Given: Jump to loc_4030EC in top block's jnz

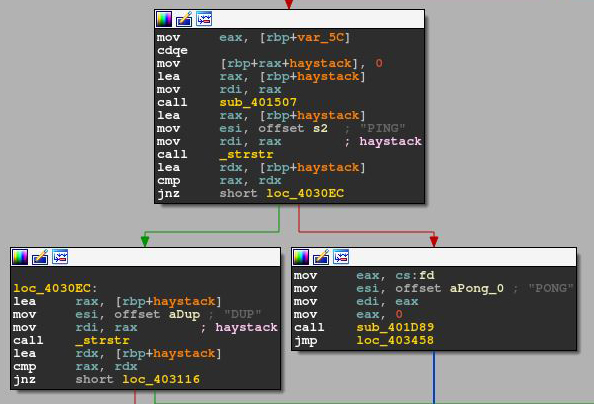Looking at the screenshot, I should (x=305, y=193).
